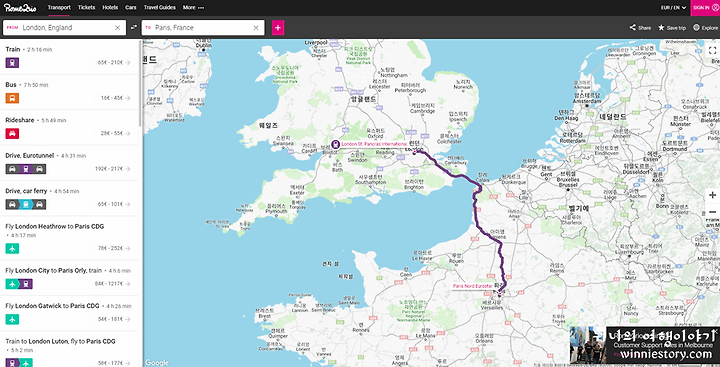Open the EUR / EN currency dropdown

673,8
